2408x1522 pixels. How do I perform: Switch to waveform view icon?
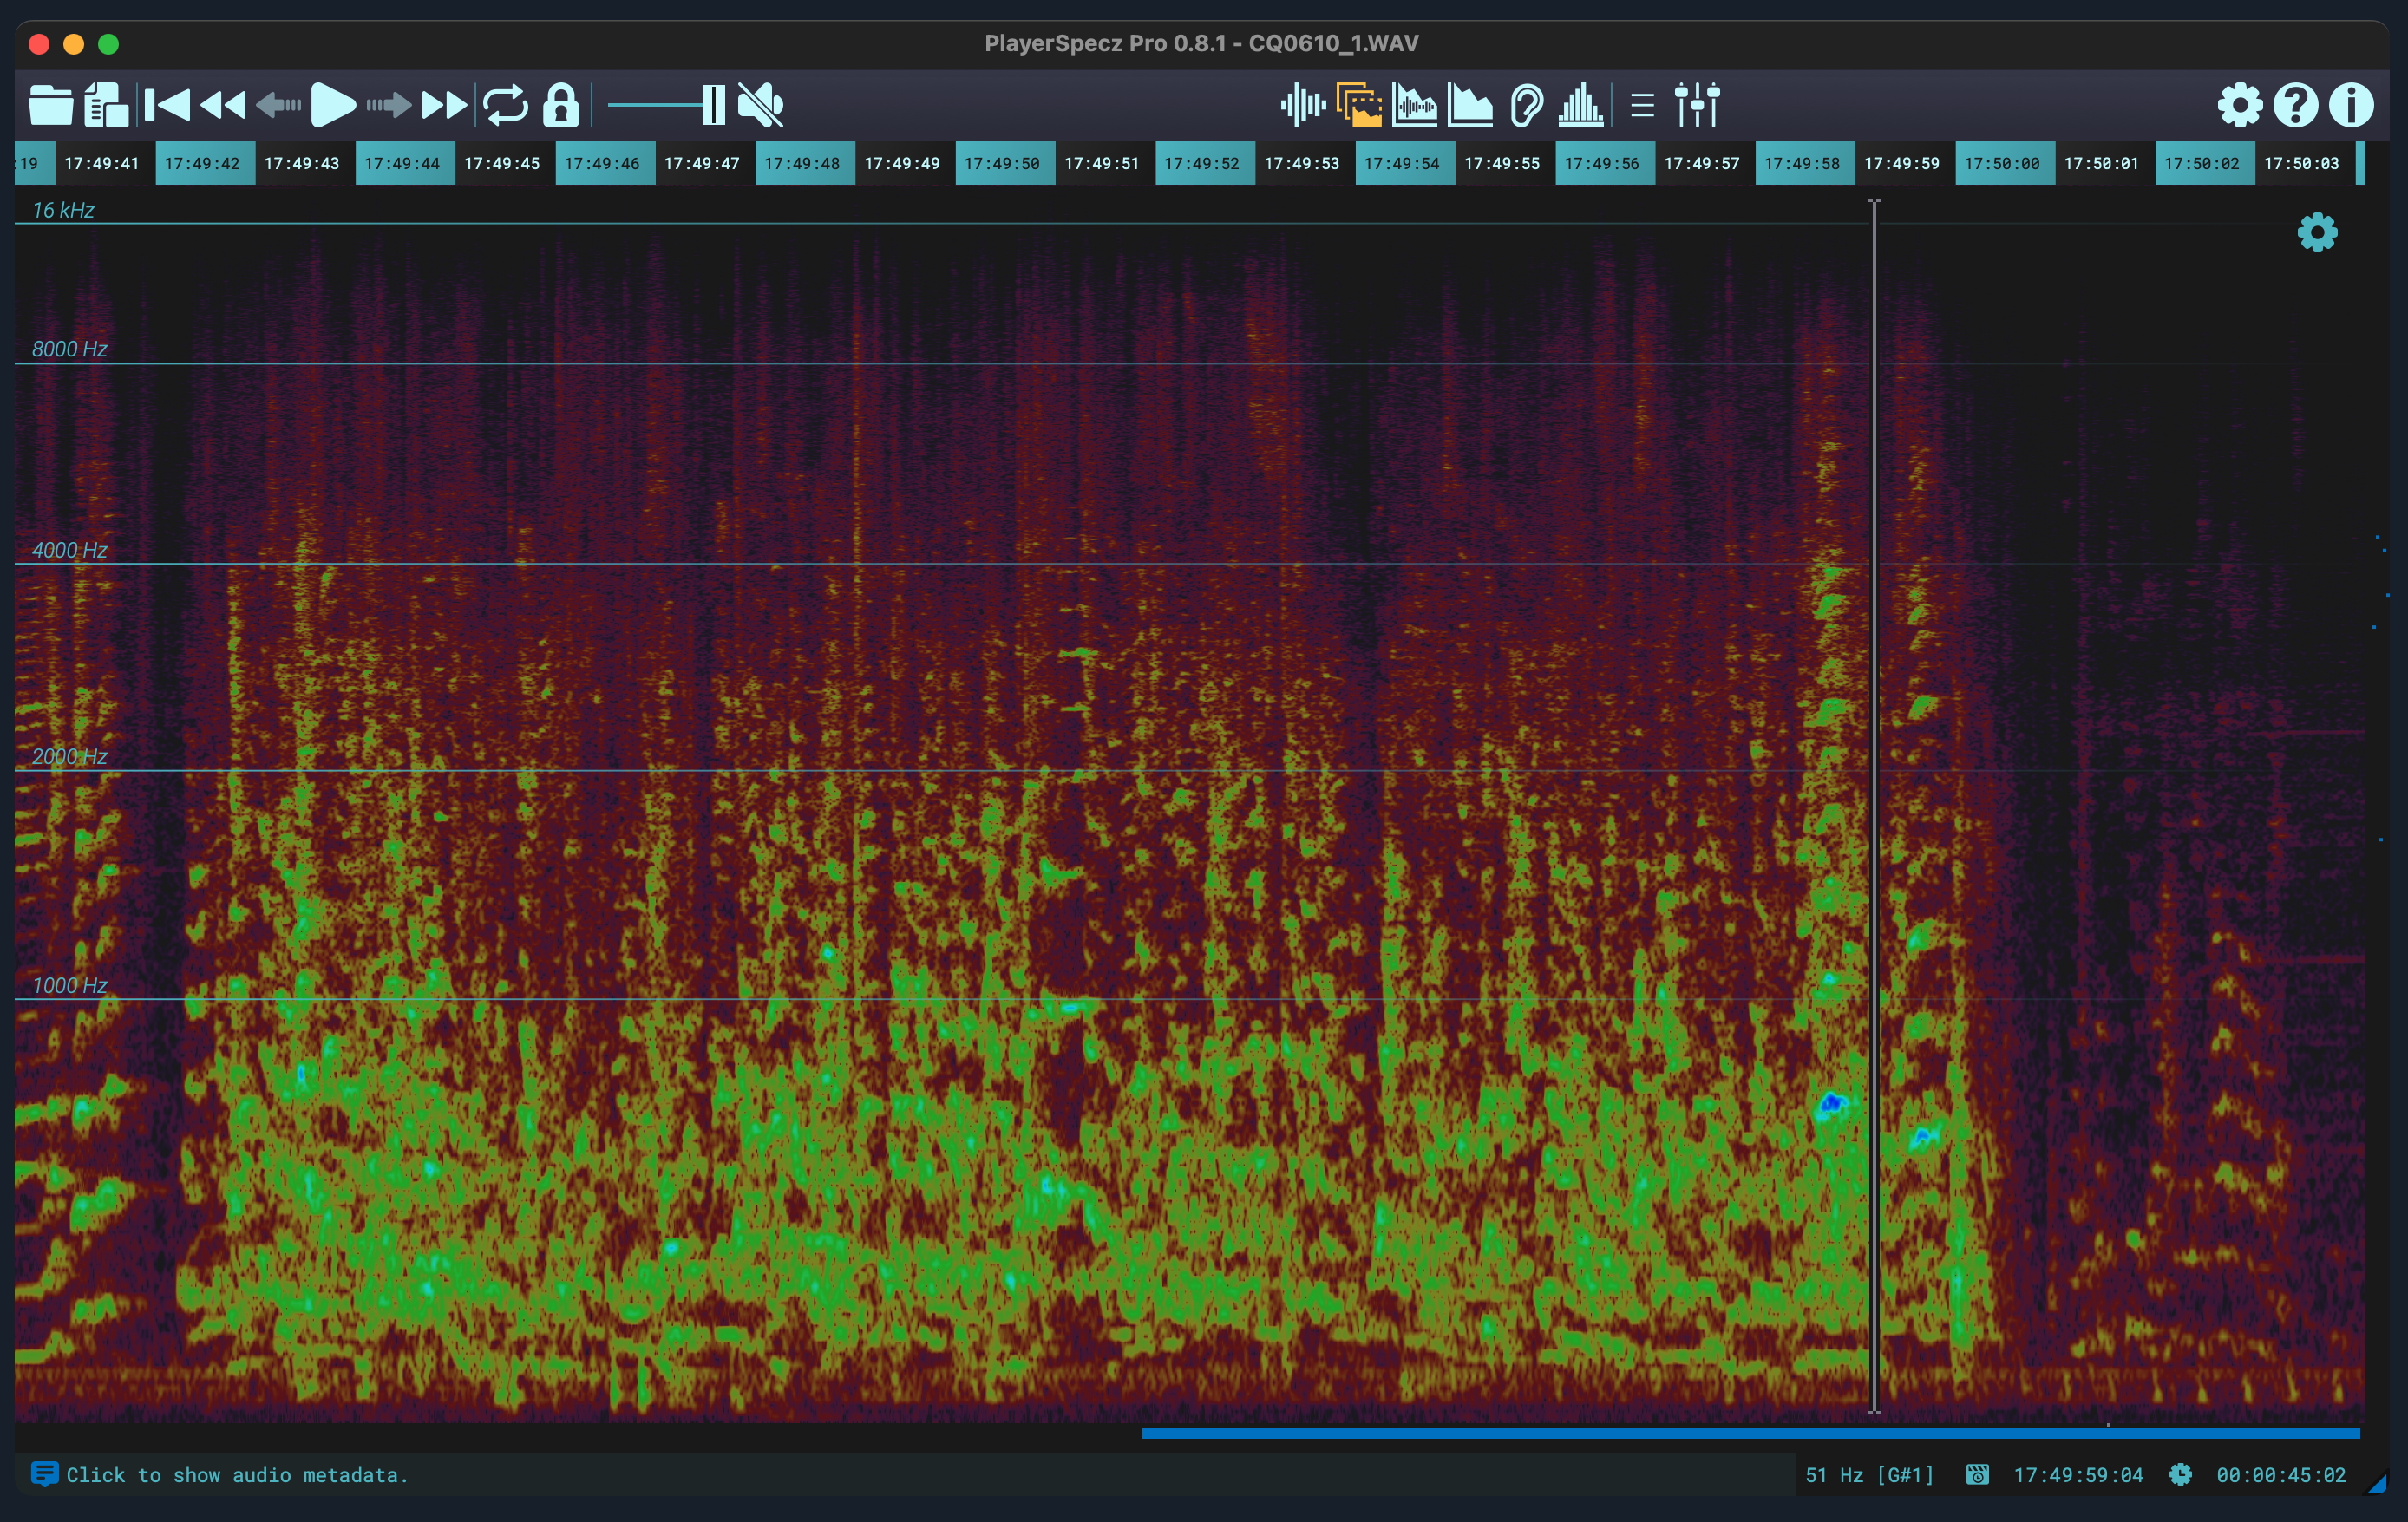click(1302, 105)
